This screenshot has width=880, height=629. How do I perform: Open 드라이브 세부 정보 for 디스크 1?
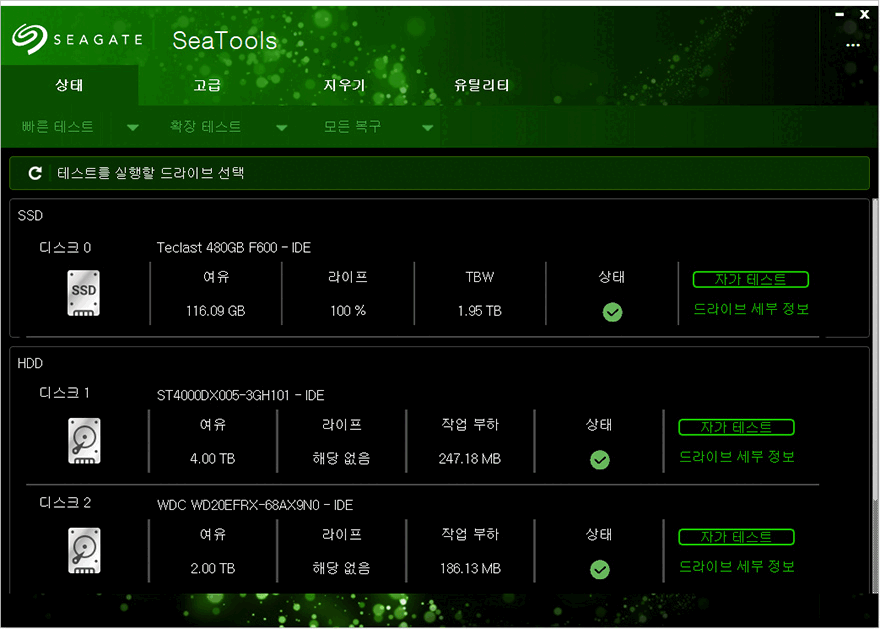[736, 457]
